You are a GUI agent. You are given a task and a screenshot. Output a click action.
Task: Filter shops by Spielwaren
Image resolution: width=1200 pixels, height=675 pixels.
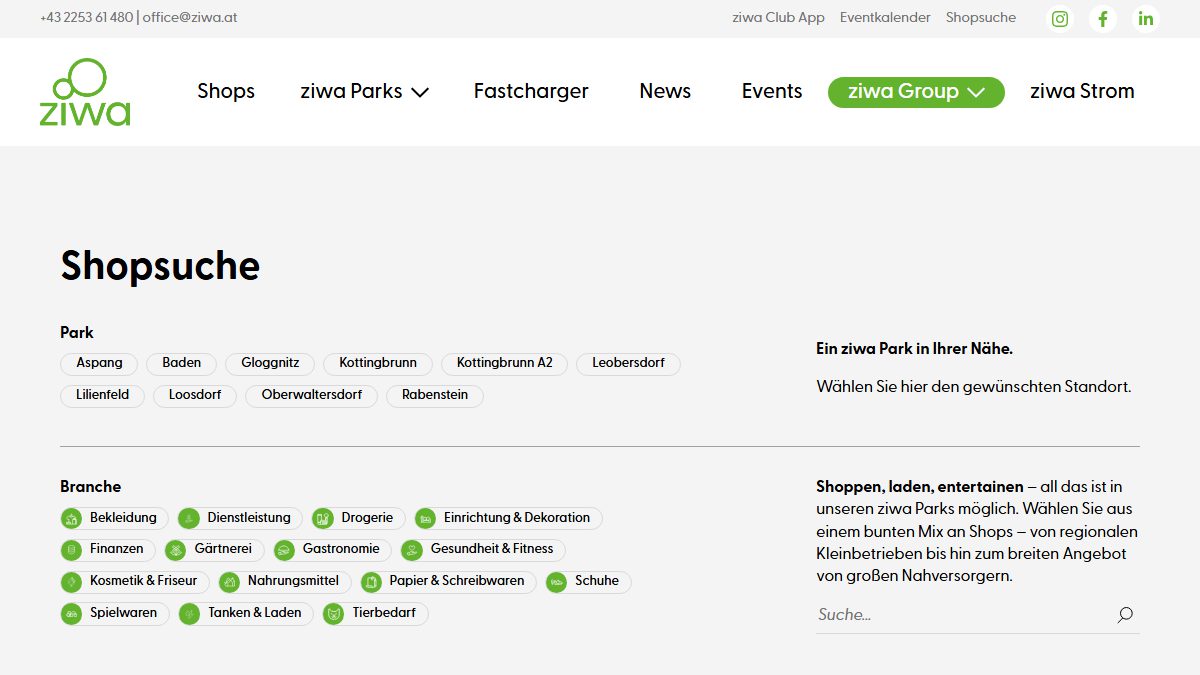114,614
